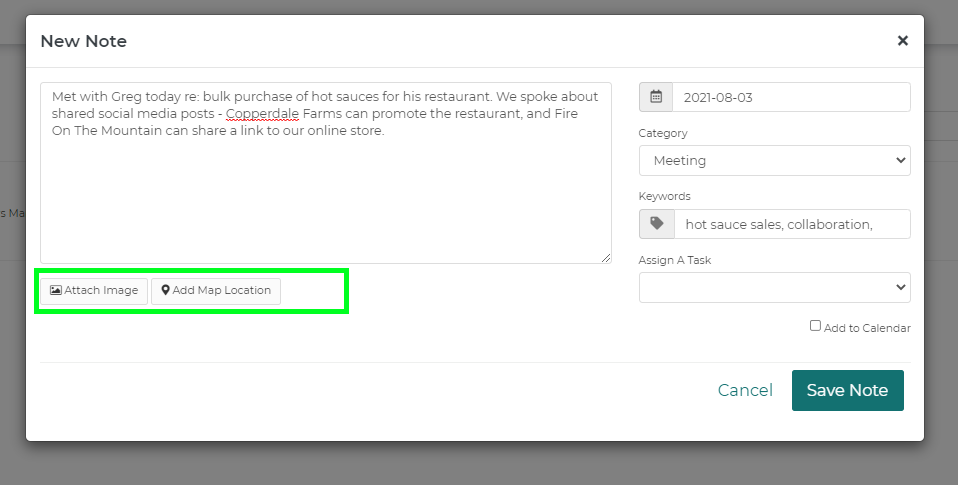This screenshot has height=485, width=958.
Task: Click the Add to Calendar label text
Action: pos(867,328)
